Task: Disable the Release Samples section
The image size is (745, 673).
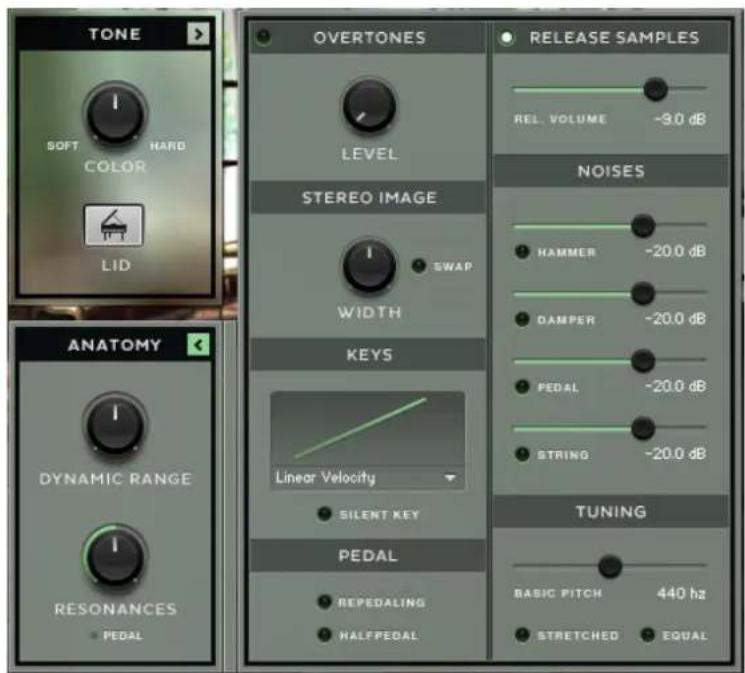Action: [x=506, y=38]
